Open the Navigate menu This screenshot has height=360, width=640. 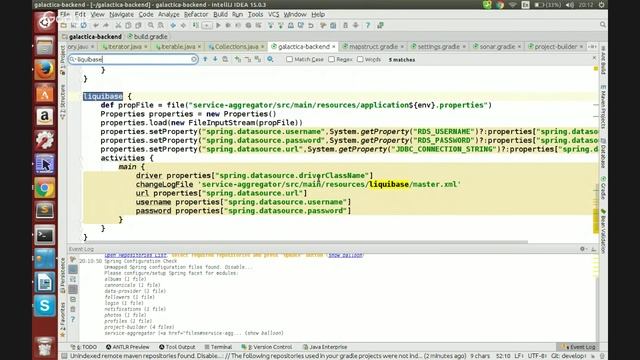coord(121,14)
